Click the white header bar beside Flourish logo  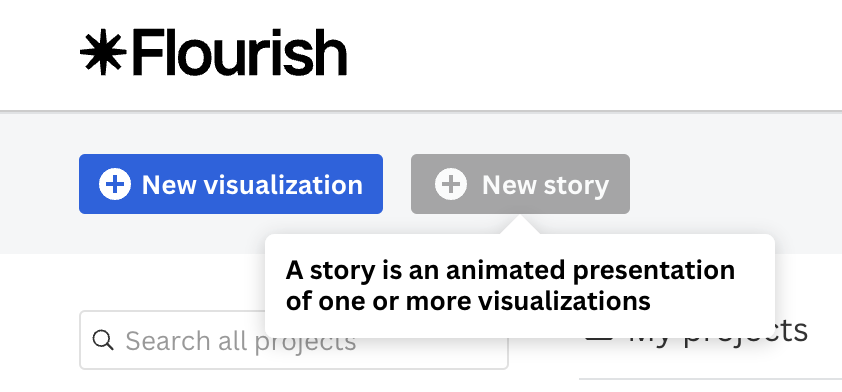[591, 54]
